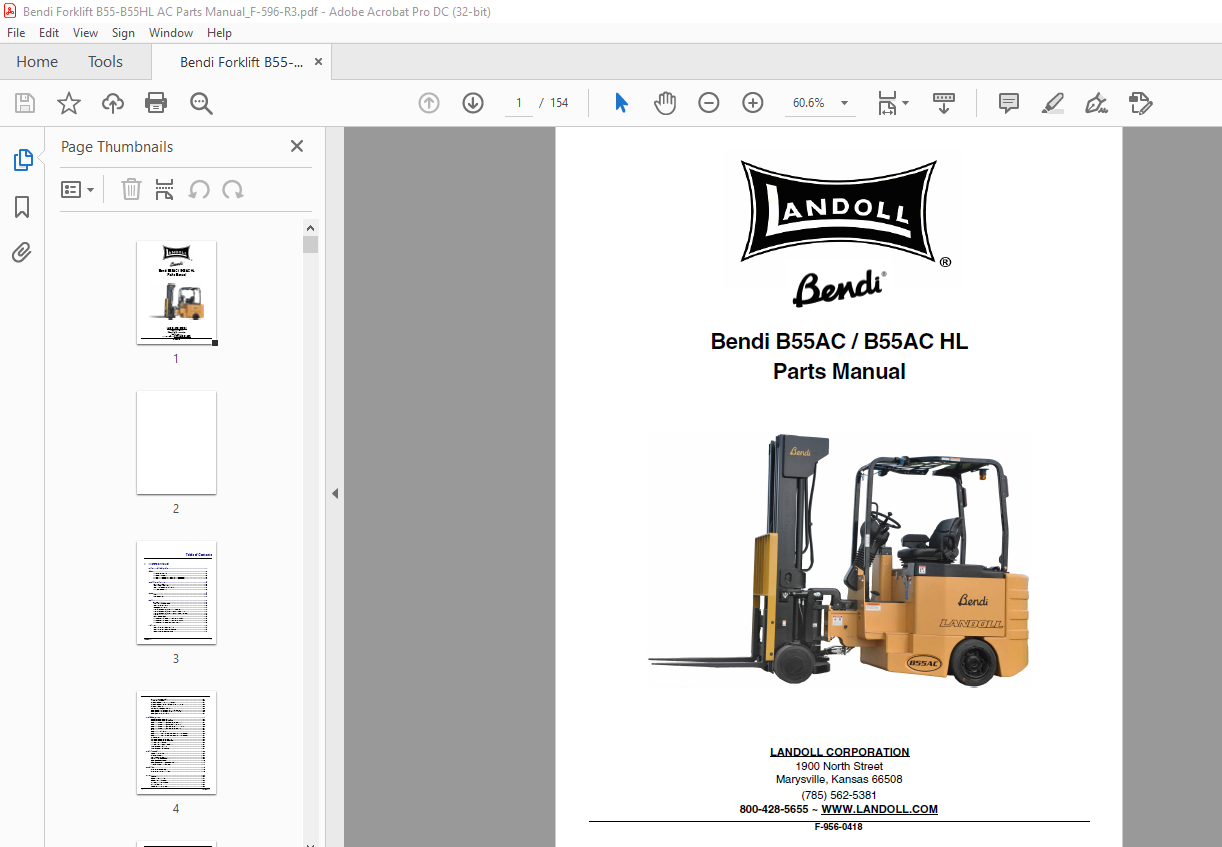1222x847 pixels.
Task: Click the page number input field
Action: (519, 103)
